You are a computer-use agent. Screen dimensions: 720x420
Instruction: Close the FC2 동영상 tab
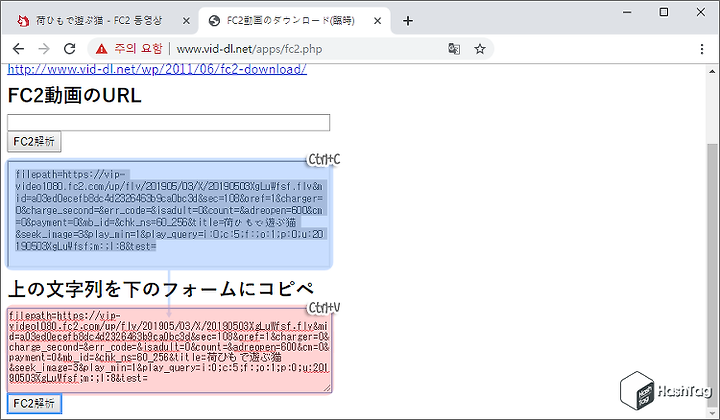[x=186, y=21]
